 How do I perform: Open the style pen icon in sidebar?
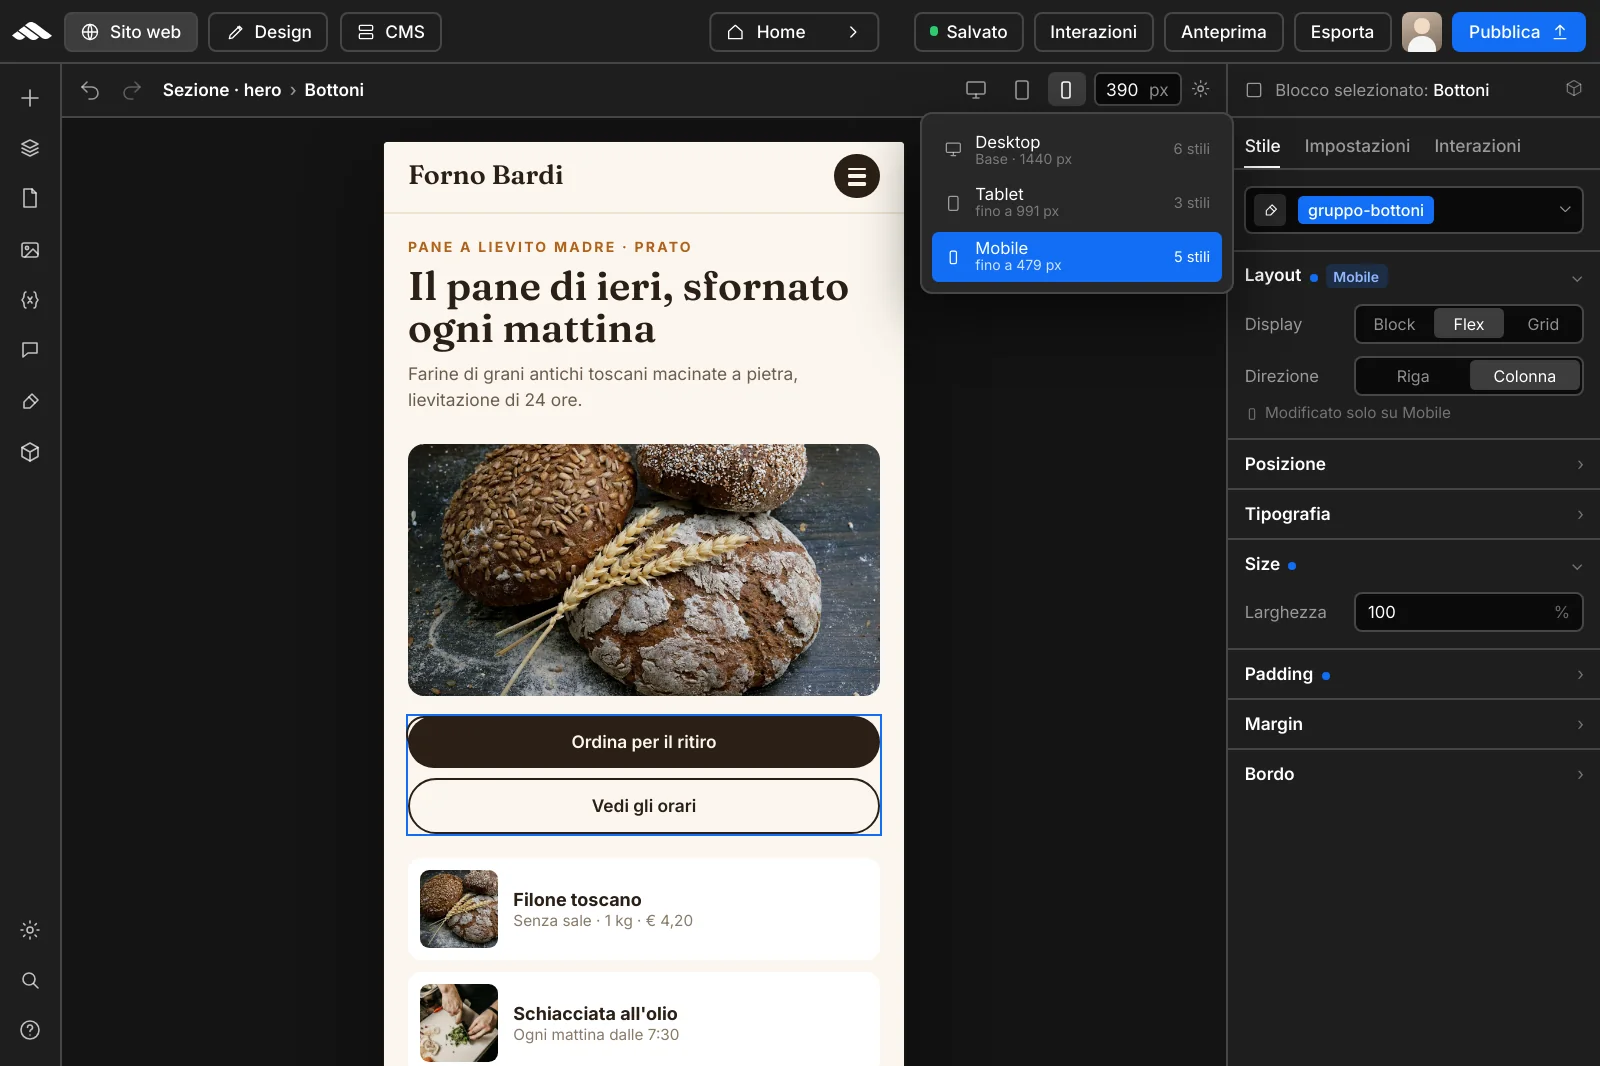pyautogui.click(x=30, y=402)
